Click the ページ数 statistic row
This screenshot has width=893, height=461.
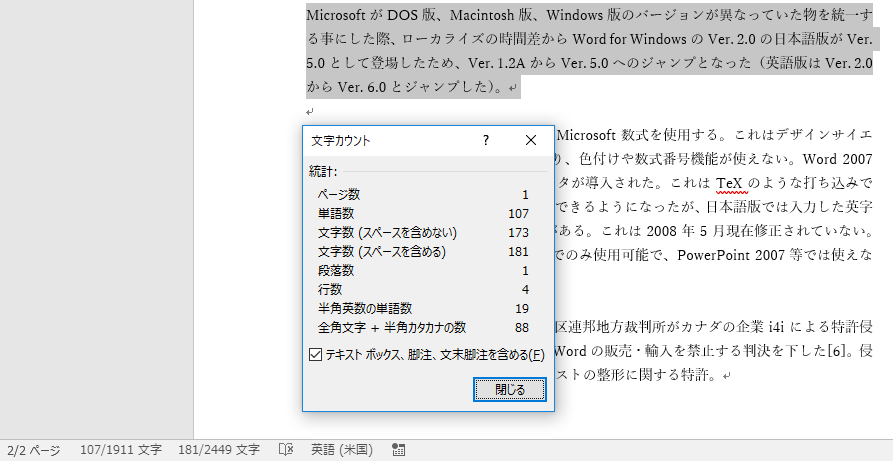(x=423, y=194)
